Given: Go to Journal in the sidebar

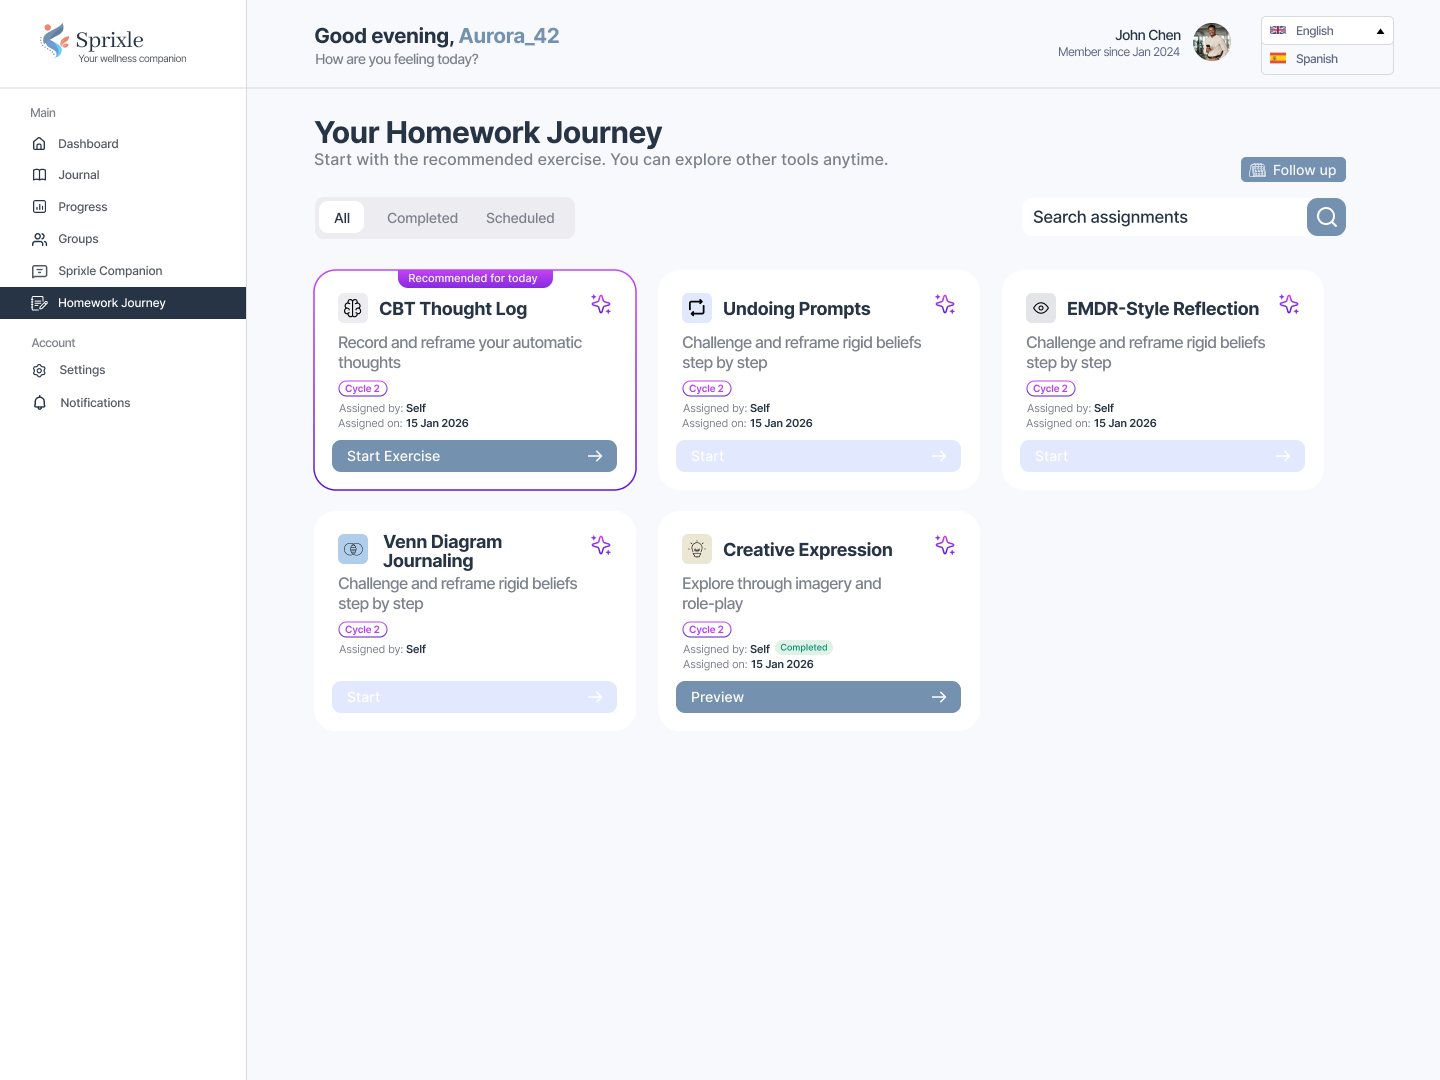Looking at the screenshot, I should point(79,175).
